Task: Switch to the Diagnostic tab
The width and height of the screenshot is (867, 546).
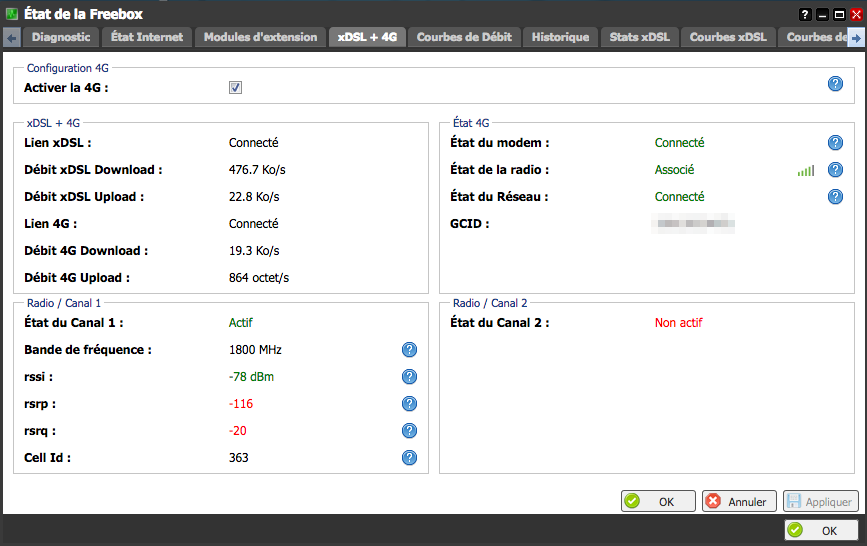Action: [61, 37]
